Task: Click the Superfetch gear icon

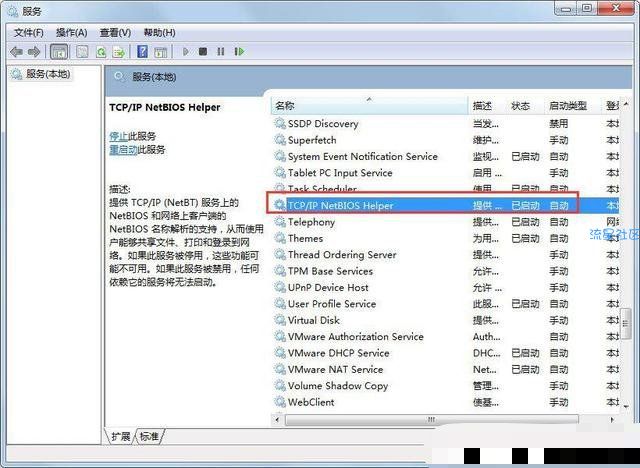Action: click(x=280, y=140)
